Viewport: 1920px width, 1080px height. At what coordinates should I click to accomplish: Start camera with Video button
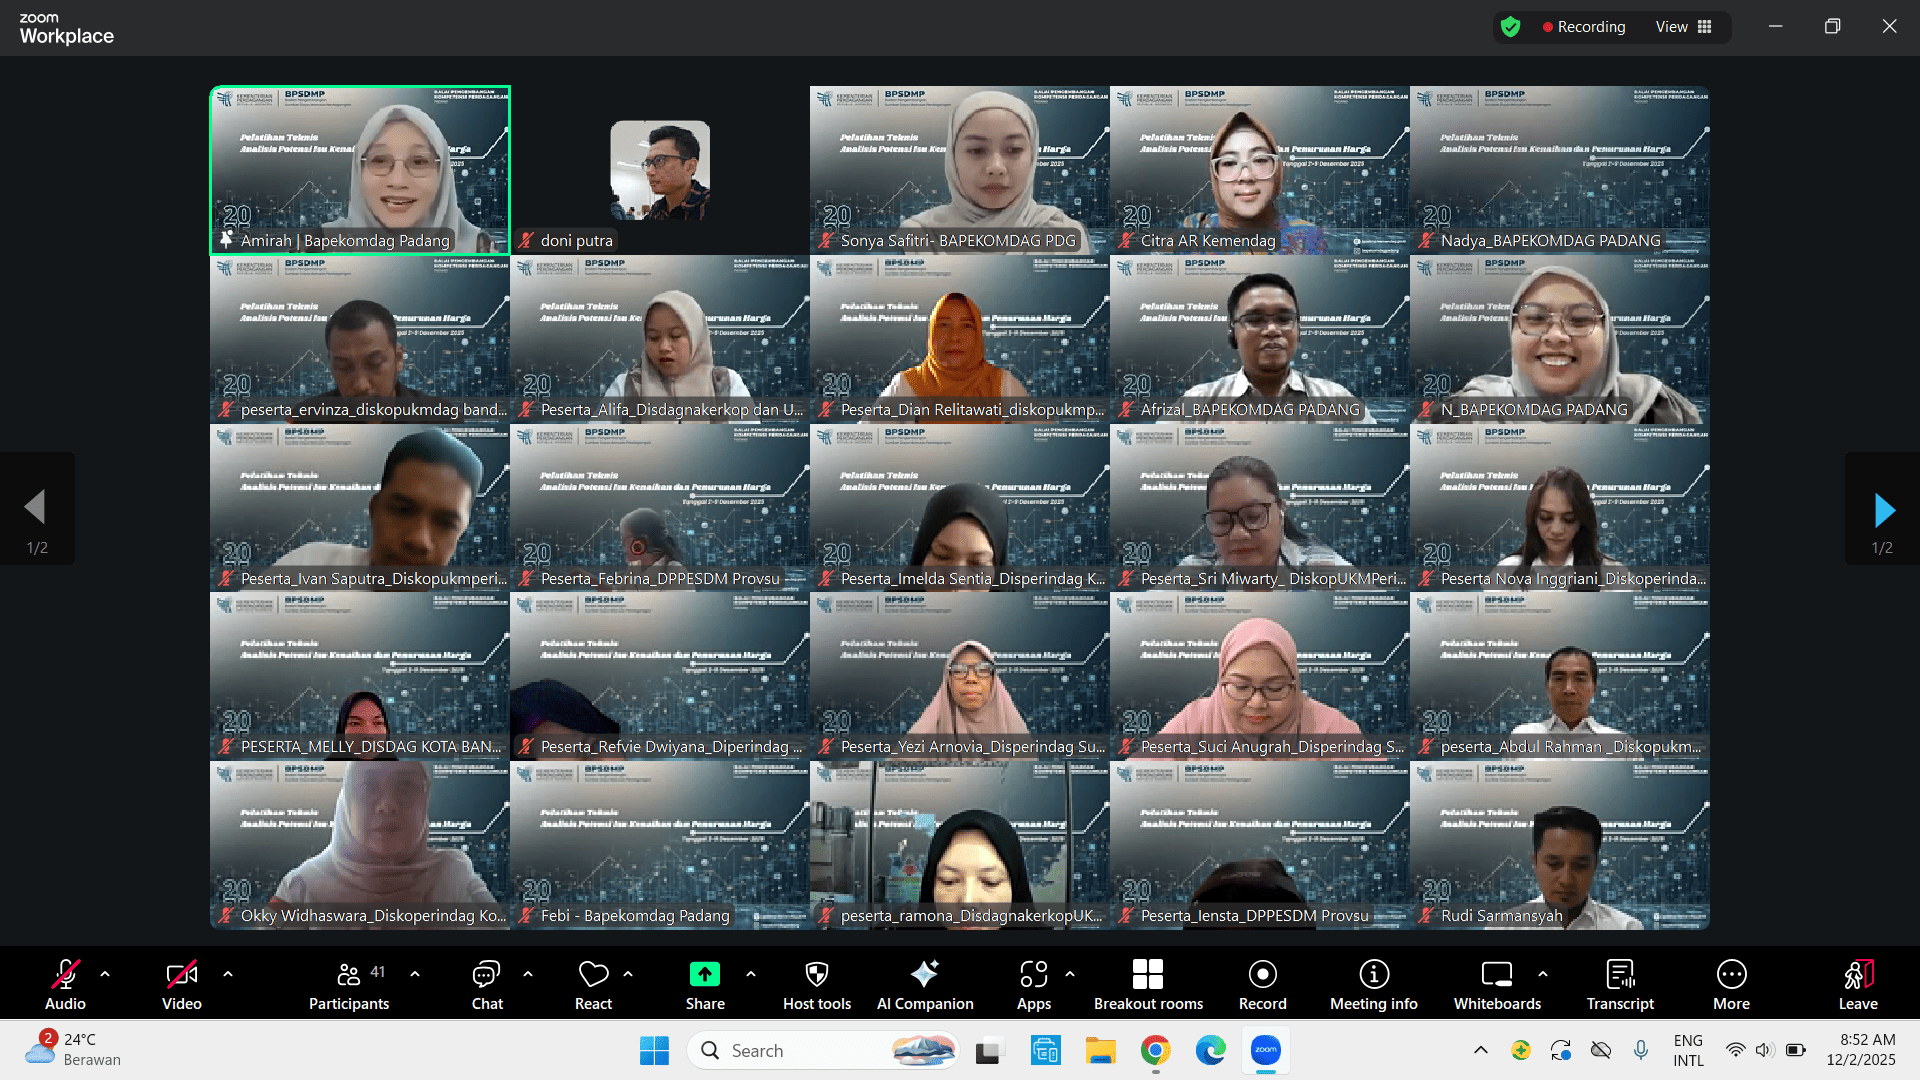coord(181,985)
